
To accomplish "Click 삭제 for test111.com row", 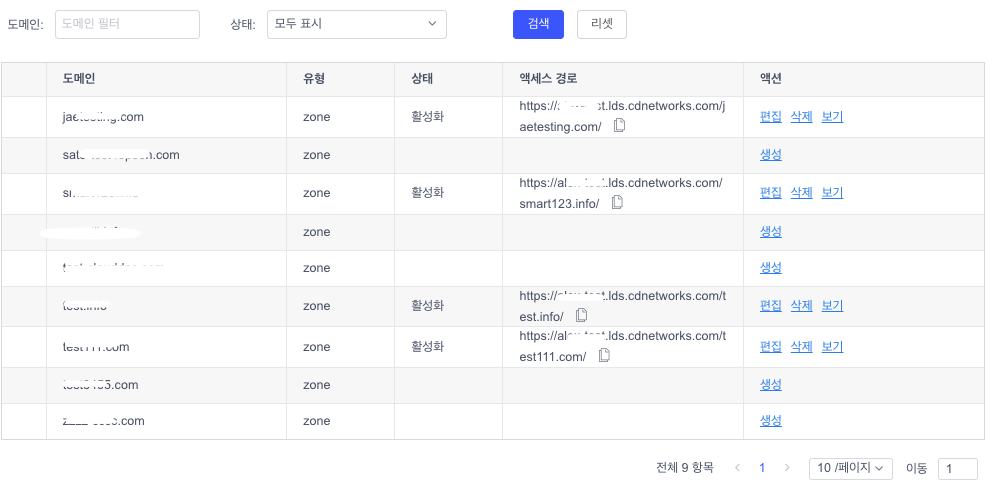I will [x=801, y=347].
